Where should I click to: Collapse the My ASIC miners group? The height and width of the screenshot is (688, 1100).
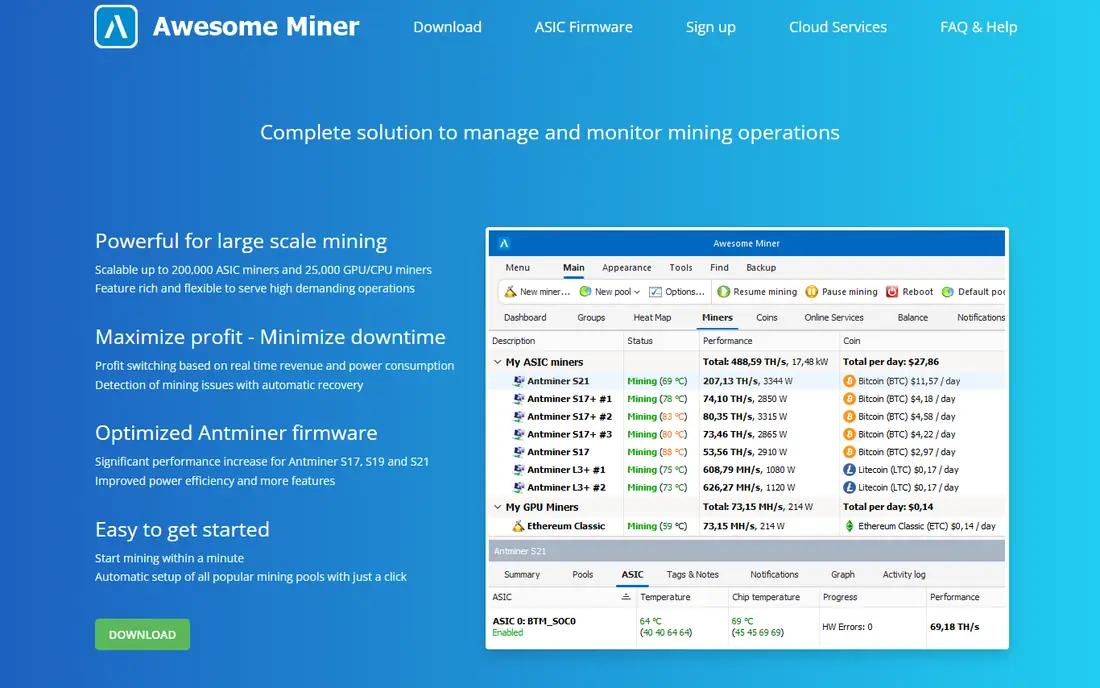point(497,362)
